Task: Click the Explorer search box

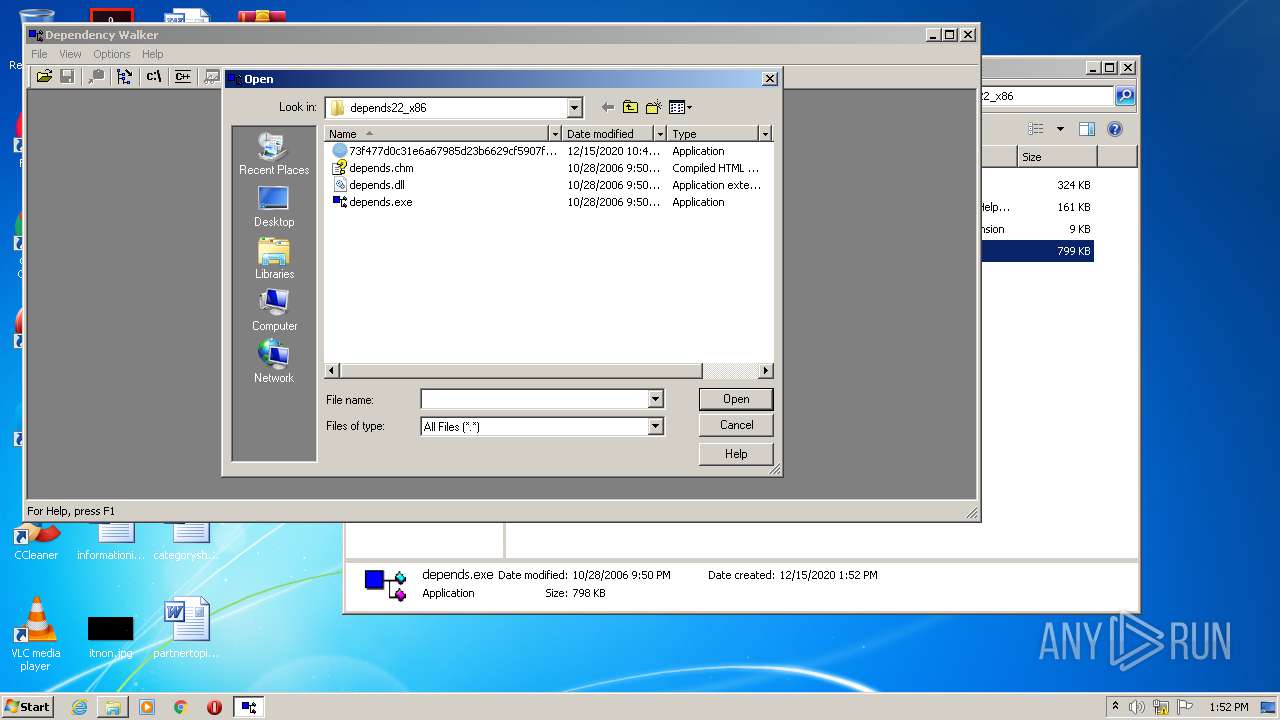Action: (1046, 96)
